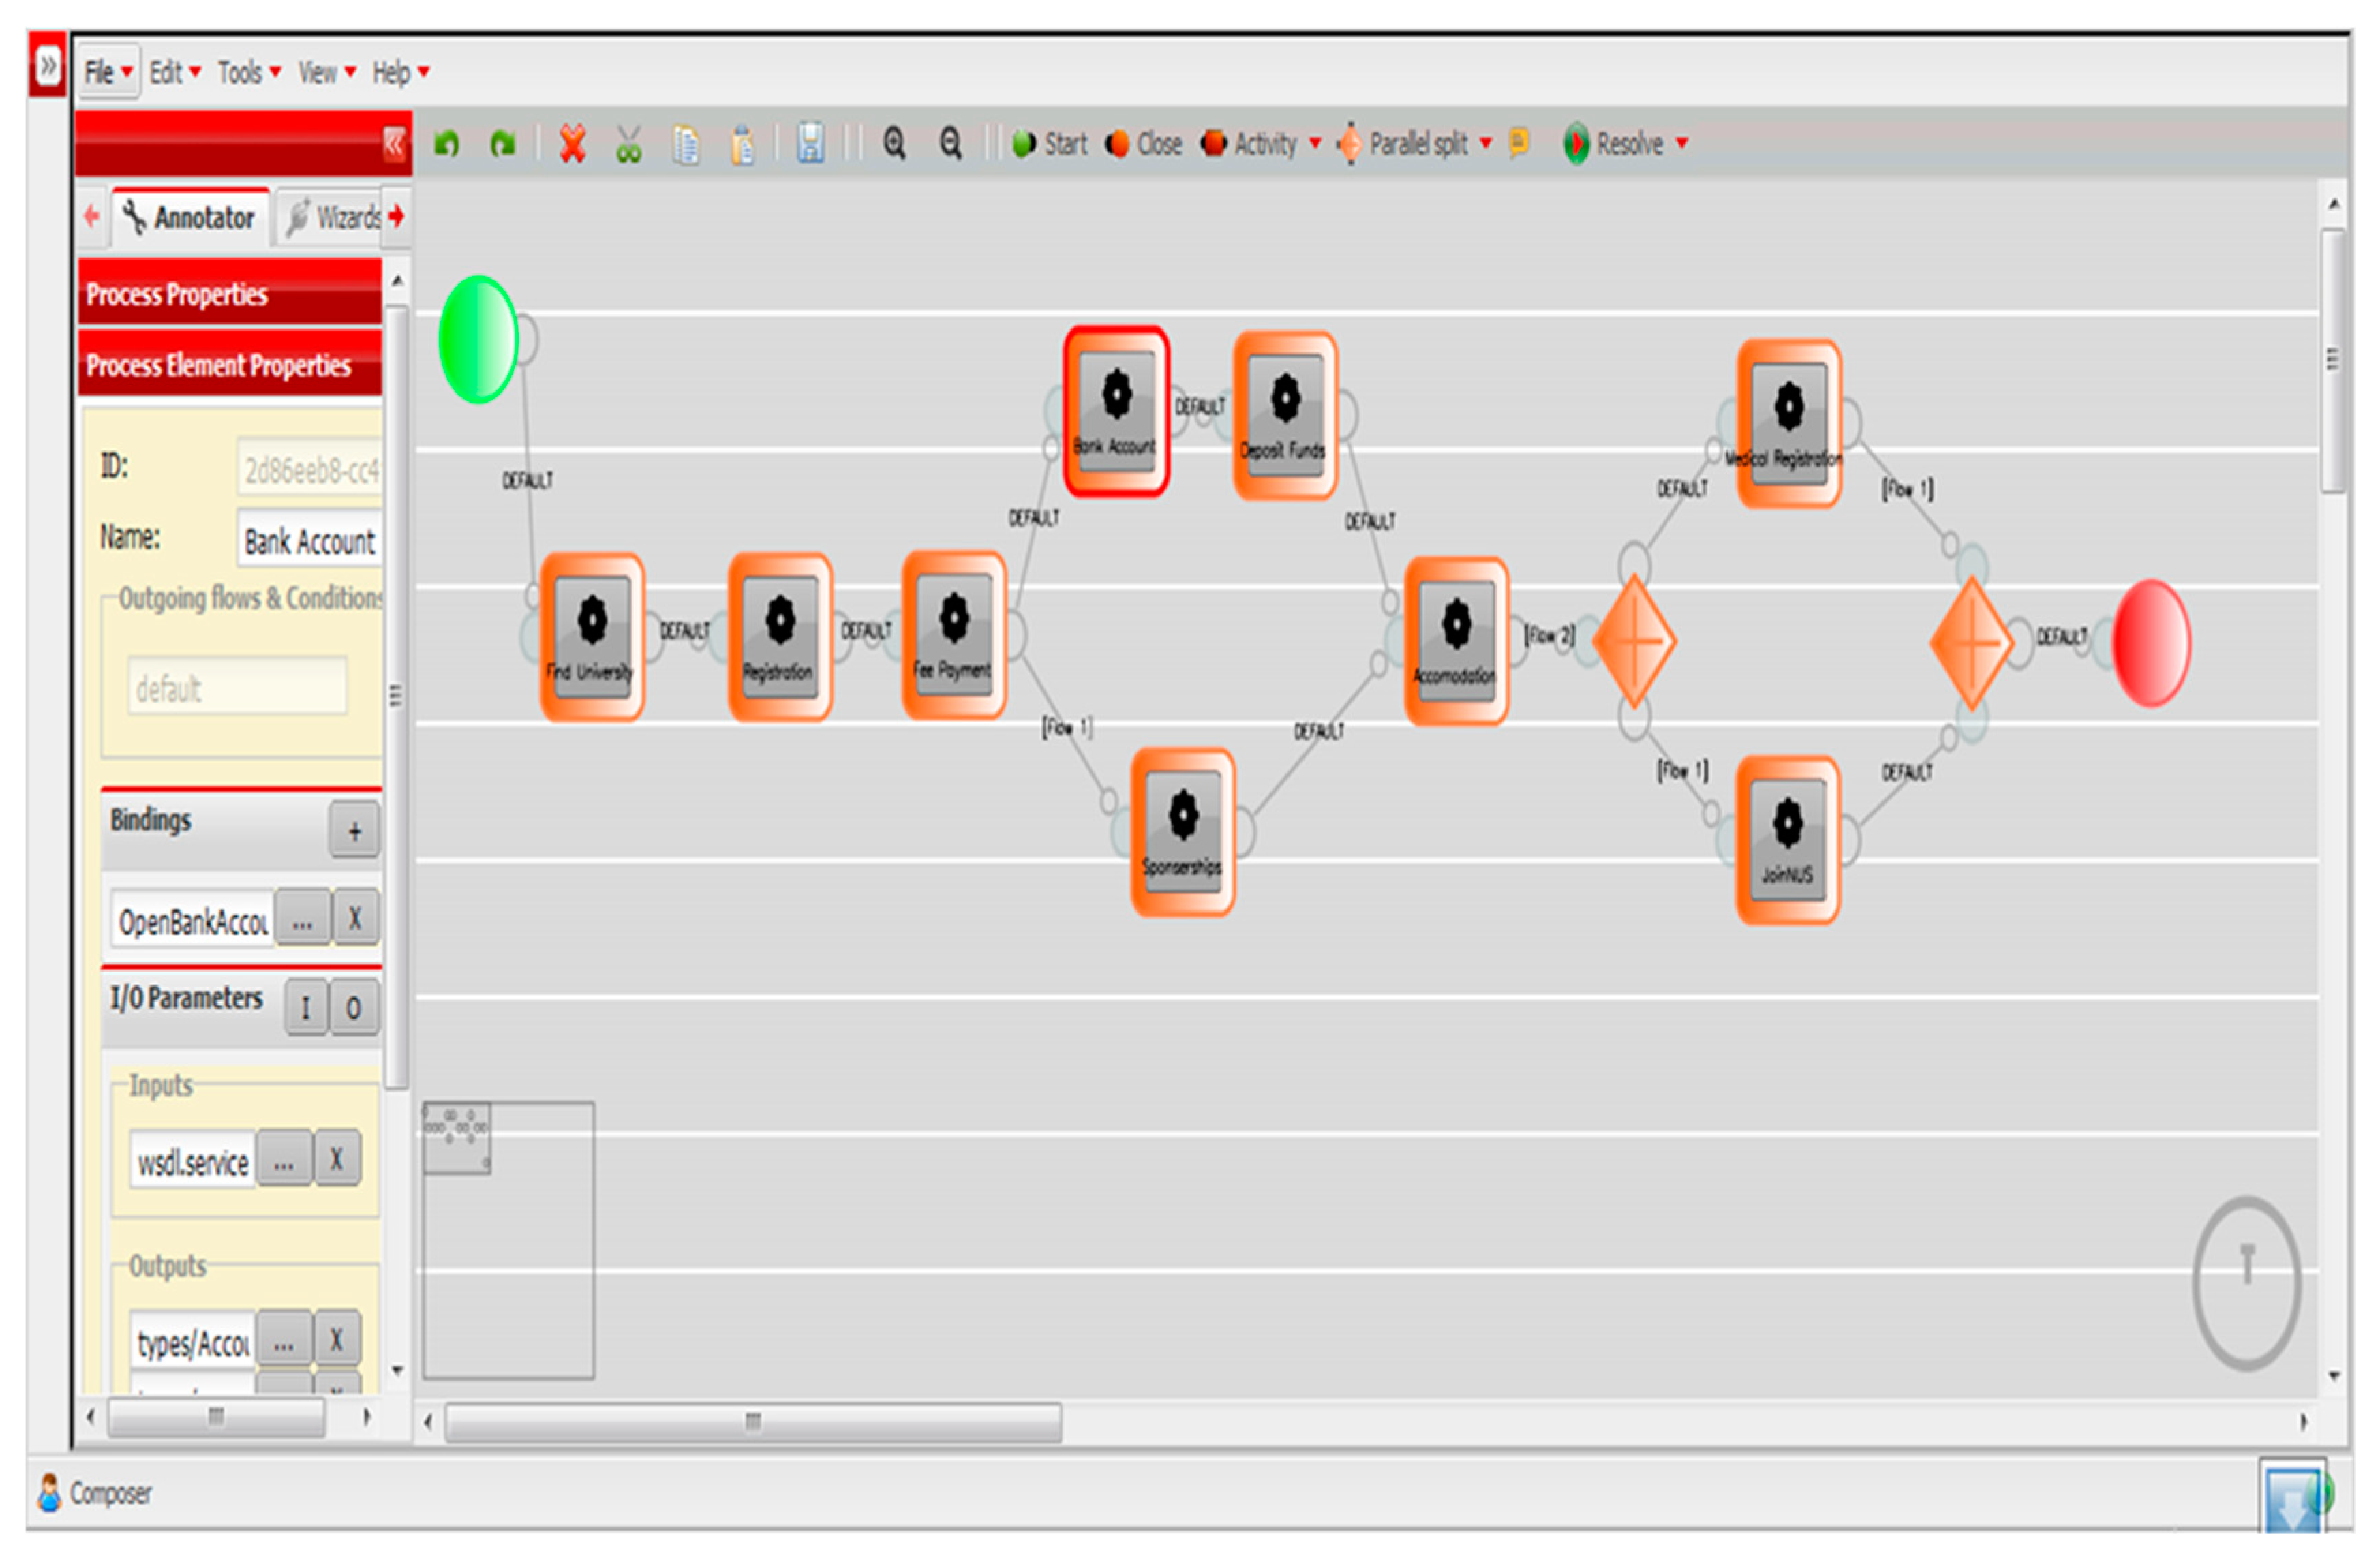Viewport: 2380px width, 1564px height.
Task: Expand the Process Properties section
Action: [229, 294]
